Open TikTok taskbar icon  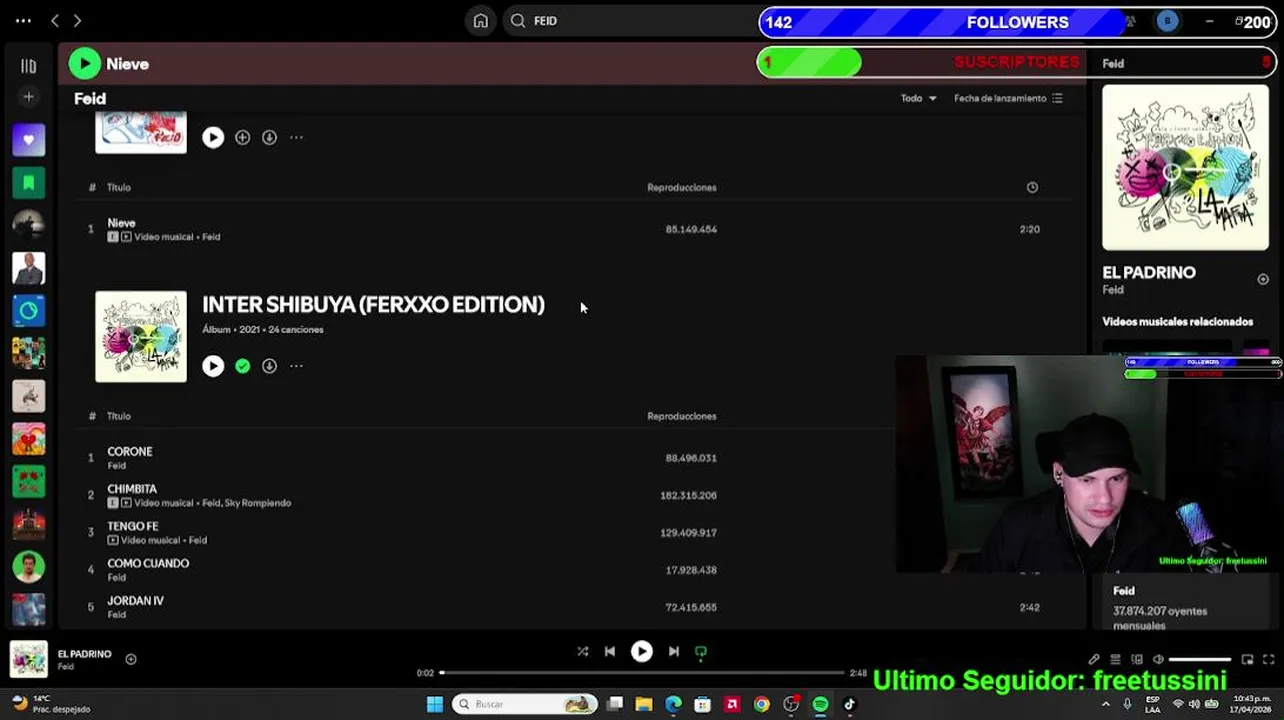849,704
